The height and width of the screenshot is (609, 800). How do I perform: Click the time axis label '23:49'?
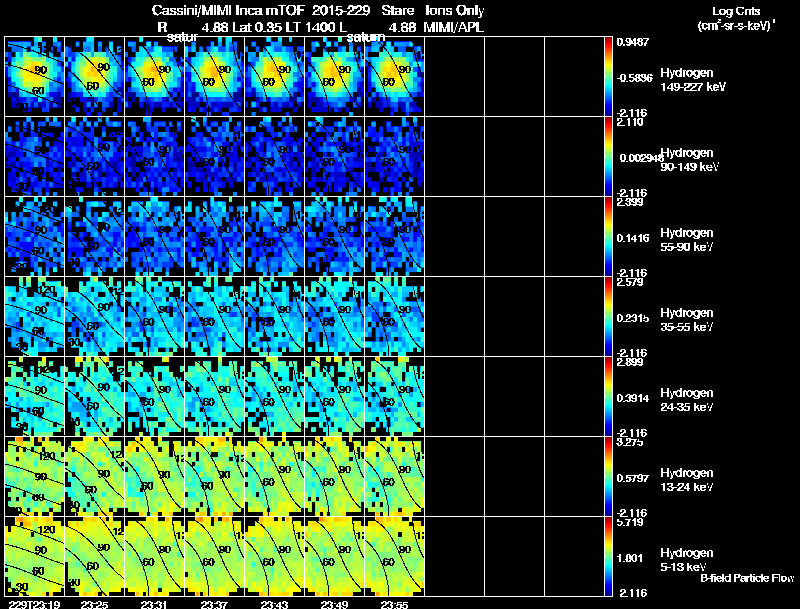tap(334, 605)
